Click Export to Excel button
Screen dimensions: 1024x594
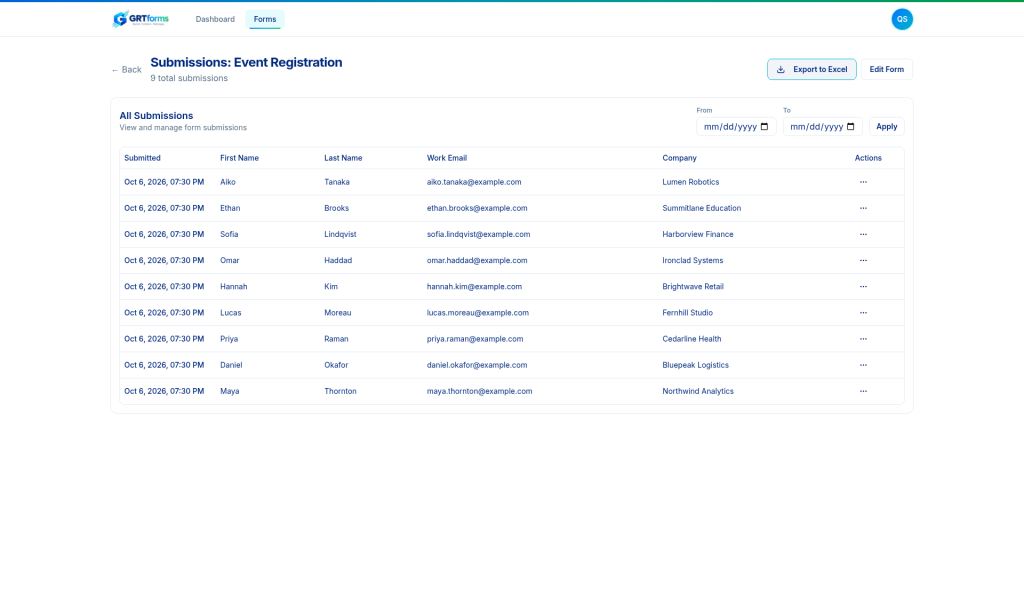tap(812, 69)
